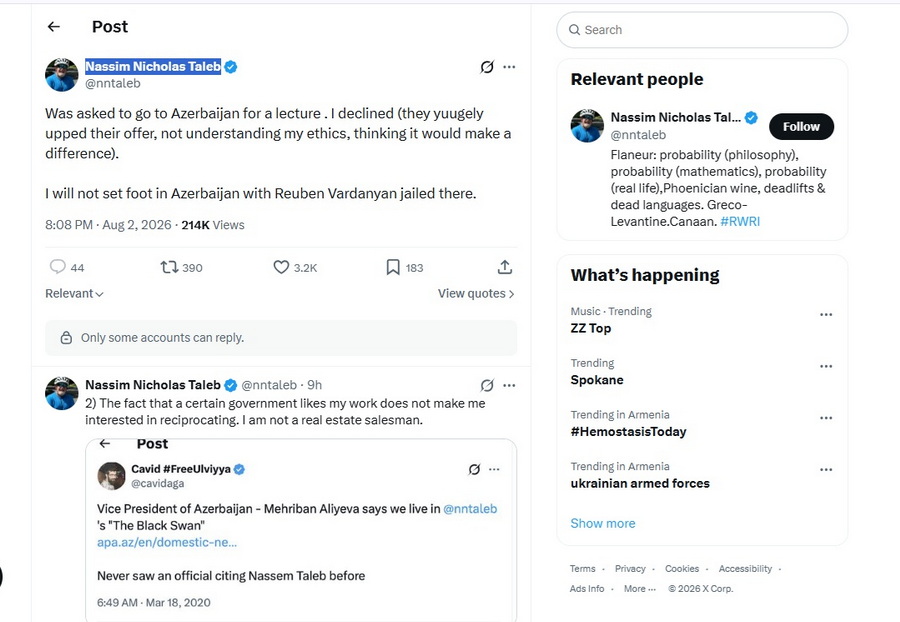Go back using the arrow beside Post
The width and height of the screenshot is (900, 622).
pos(54,26)
